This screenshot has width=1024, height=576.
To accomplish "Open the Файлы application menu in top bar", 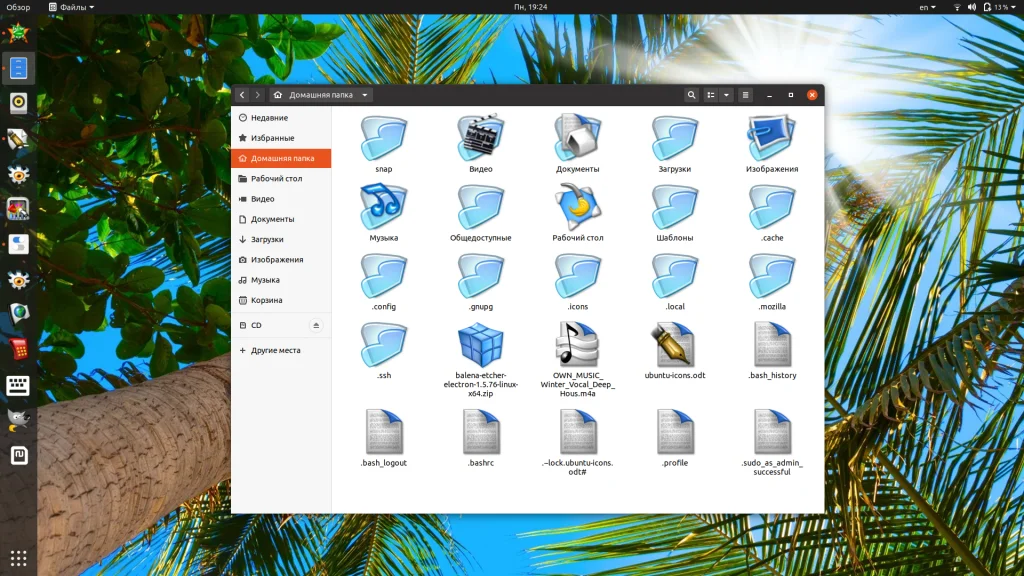I will pyautogui.click(x=71, y=7).
